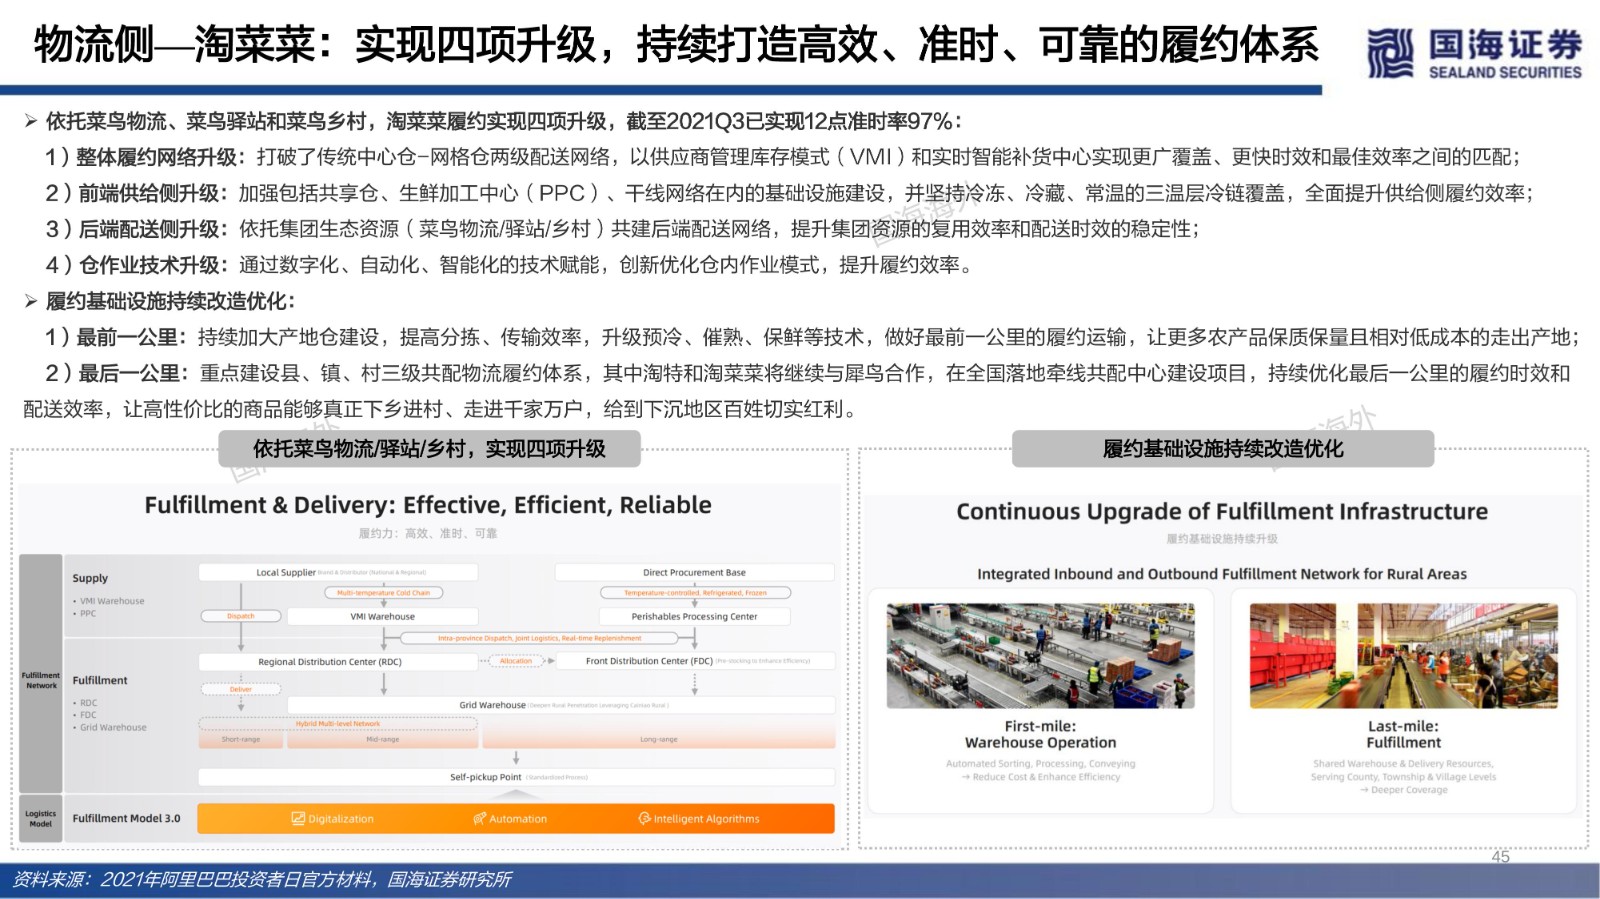Click the heading Fulfillment & Delivery: Effective, Efficient, Reliable
This screenshot has width=1600, height=899.
click(x=428, y=505)
